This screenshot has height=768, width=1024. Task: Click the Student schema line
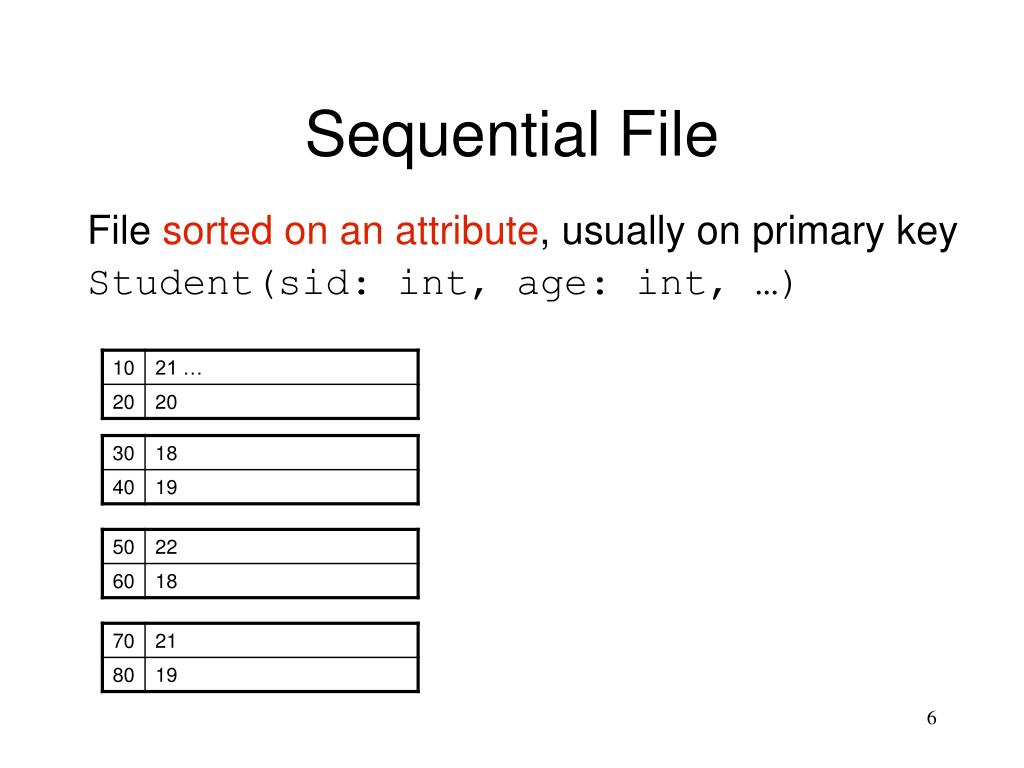[441, 283]
